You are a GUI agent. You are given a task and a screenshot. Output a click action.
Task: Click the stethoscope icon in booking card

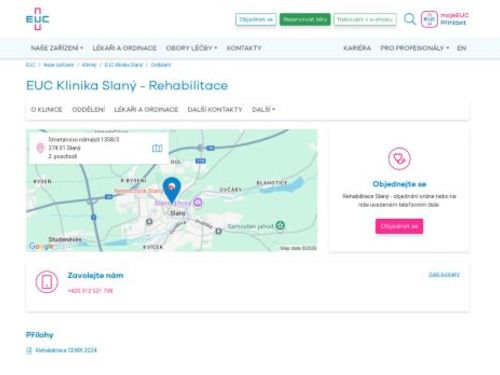coord(399,158)
